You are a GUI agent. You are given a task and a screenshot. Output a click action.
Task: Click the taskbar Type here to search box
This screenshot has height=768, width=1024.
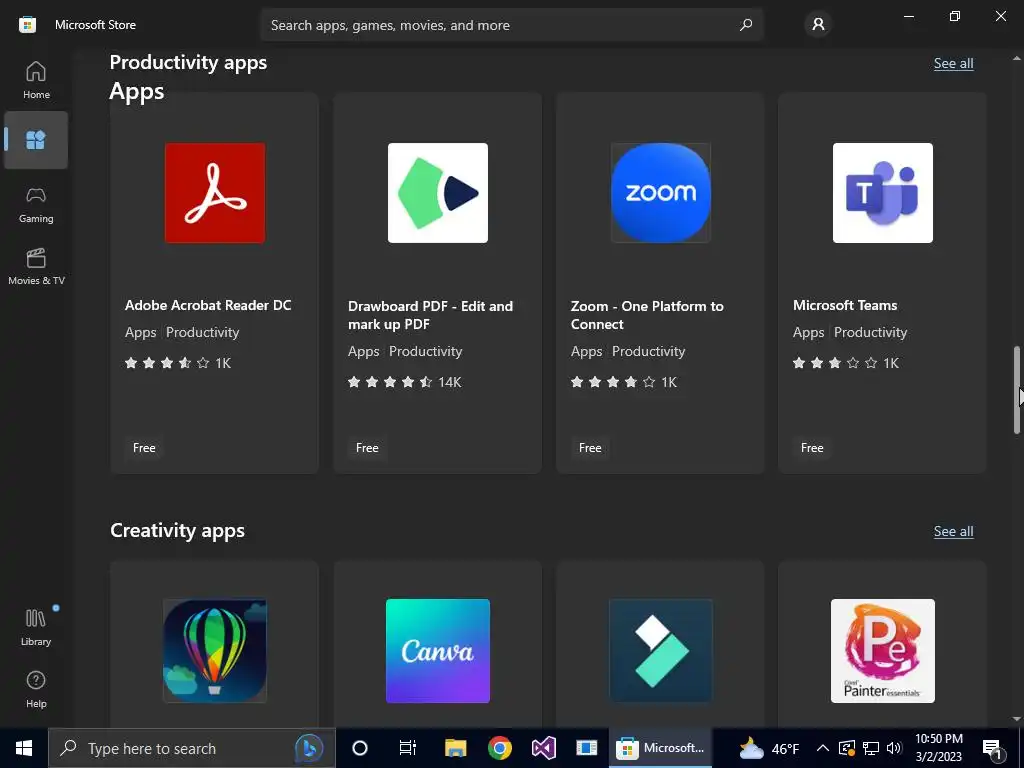tap(192, 748)
